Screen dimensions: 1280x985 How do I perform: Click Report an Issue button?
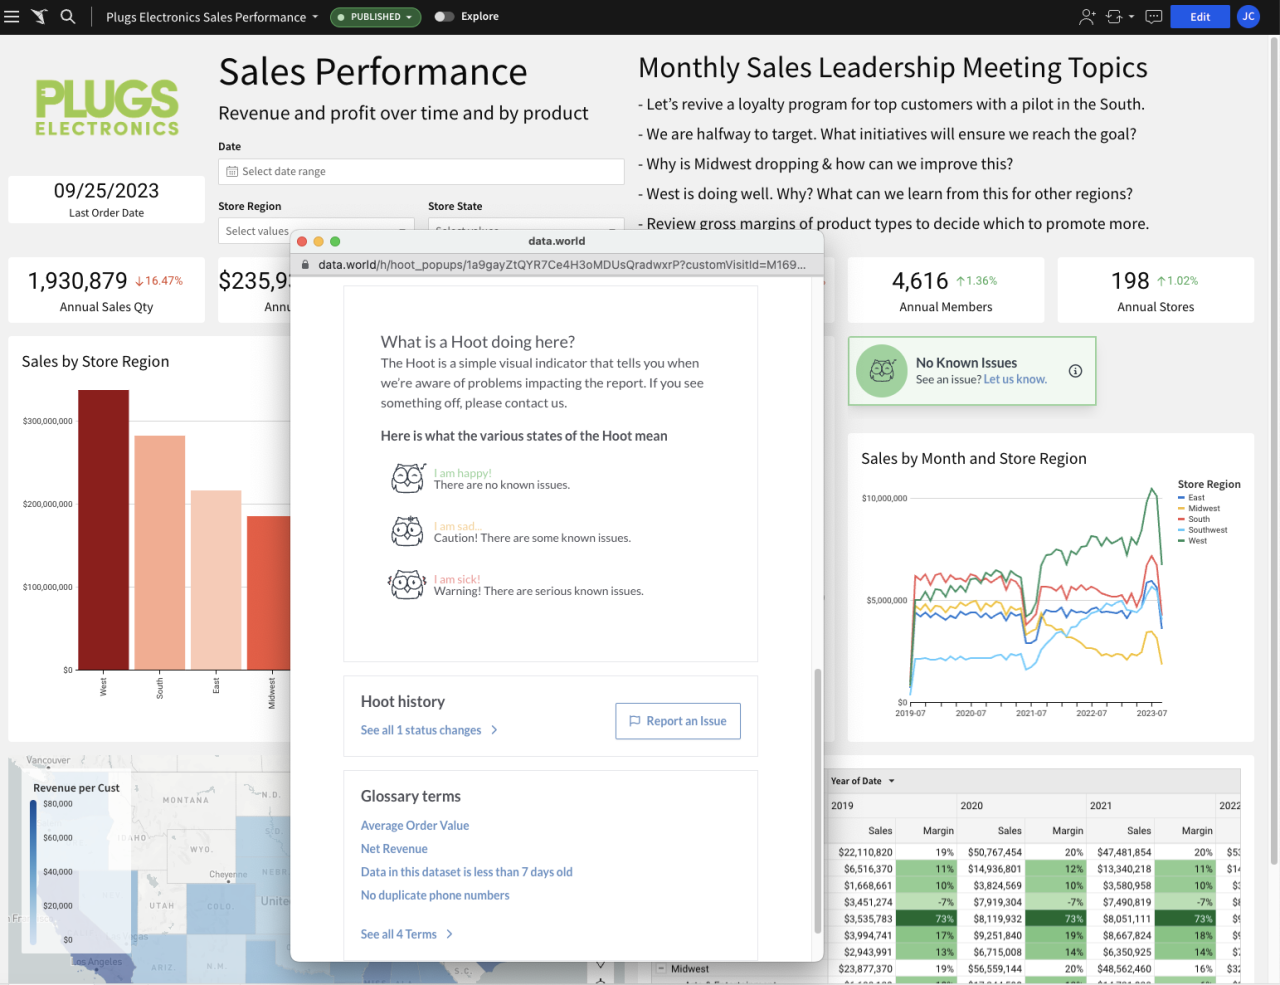pyautogui.click(x=678, y=721)
